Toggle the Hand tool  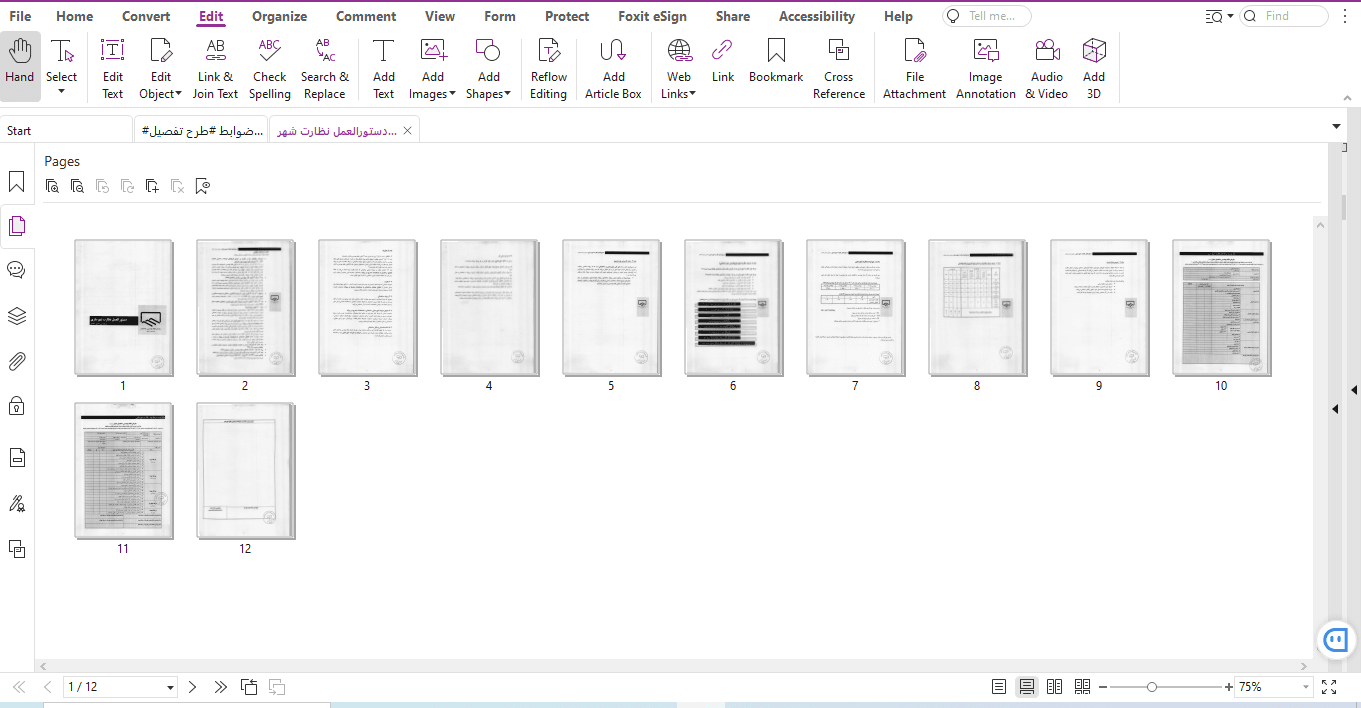(20, 66)
